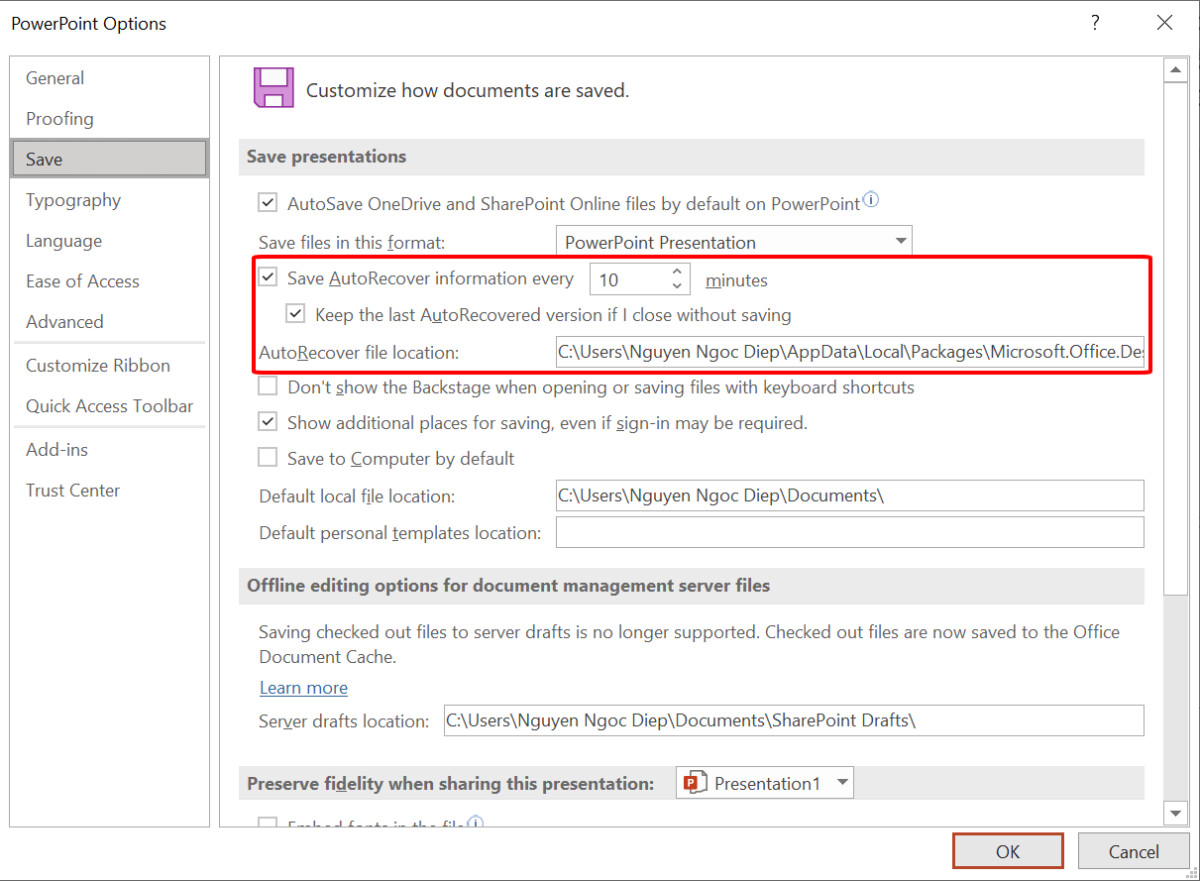Screen dimensions: 1200x881
Task: Click the Server drafts location field
Action: pos(794,720)
